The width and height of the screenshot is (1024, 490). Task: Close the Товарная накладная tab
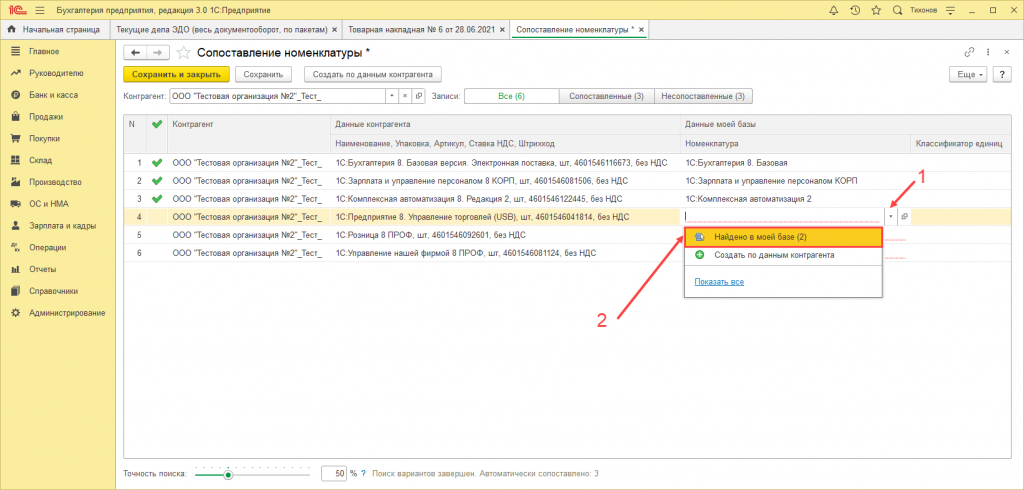[502, 30]
